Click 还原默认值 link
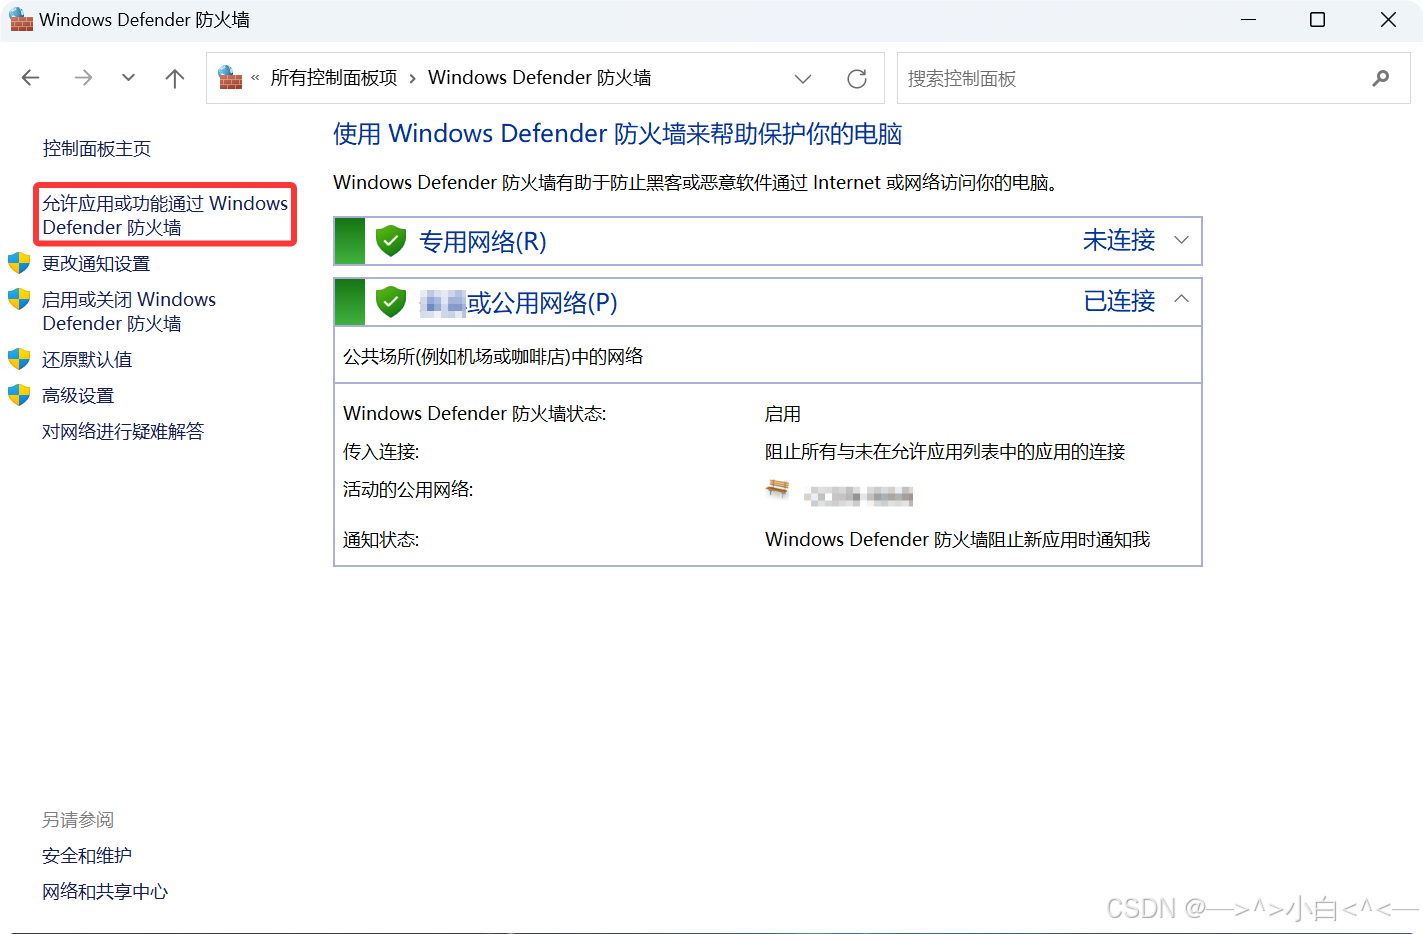Screen dimensions: 1423x934 (x=87, y=360)
